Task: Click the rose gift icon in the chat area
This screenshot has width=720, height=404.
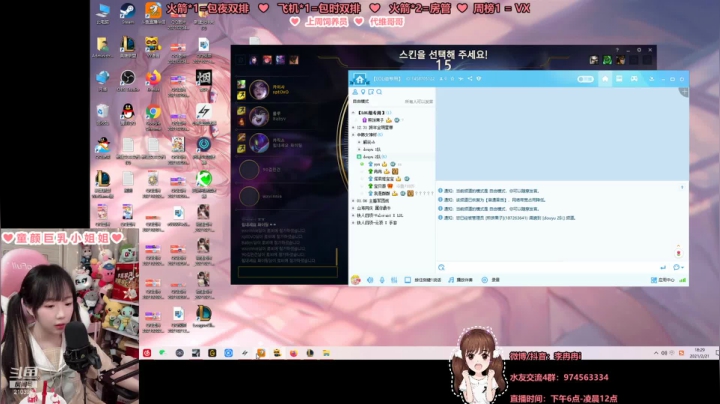Action: click(678, 252)
